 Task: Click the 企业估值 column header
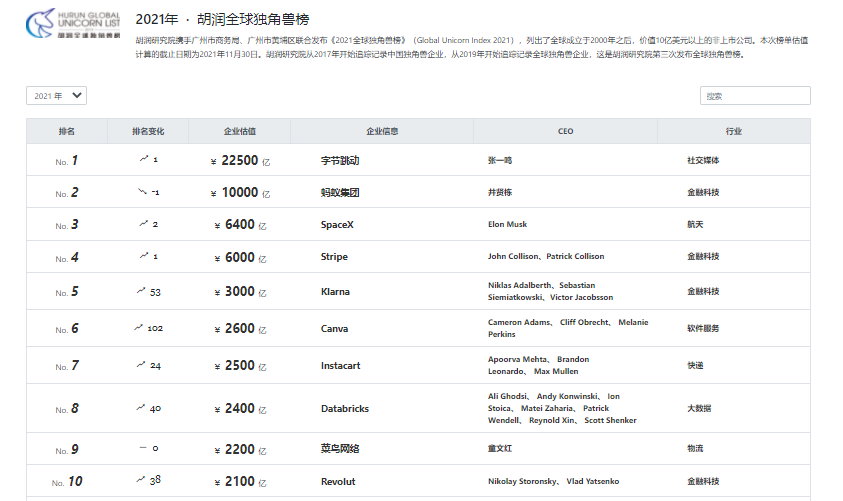point(240,131)
